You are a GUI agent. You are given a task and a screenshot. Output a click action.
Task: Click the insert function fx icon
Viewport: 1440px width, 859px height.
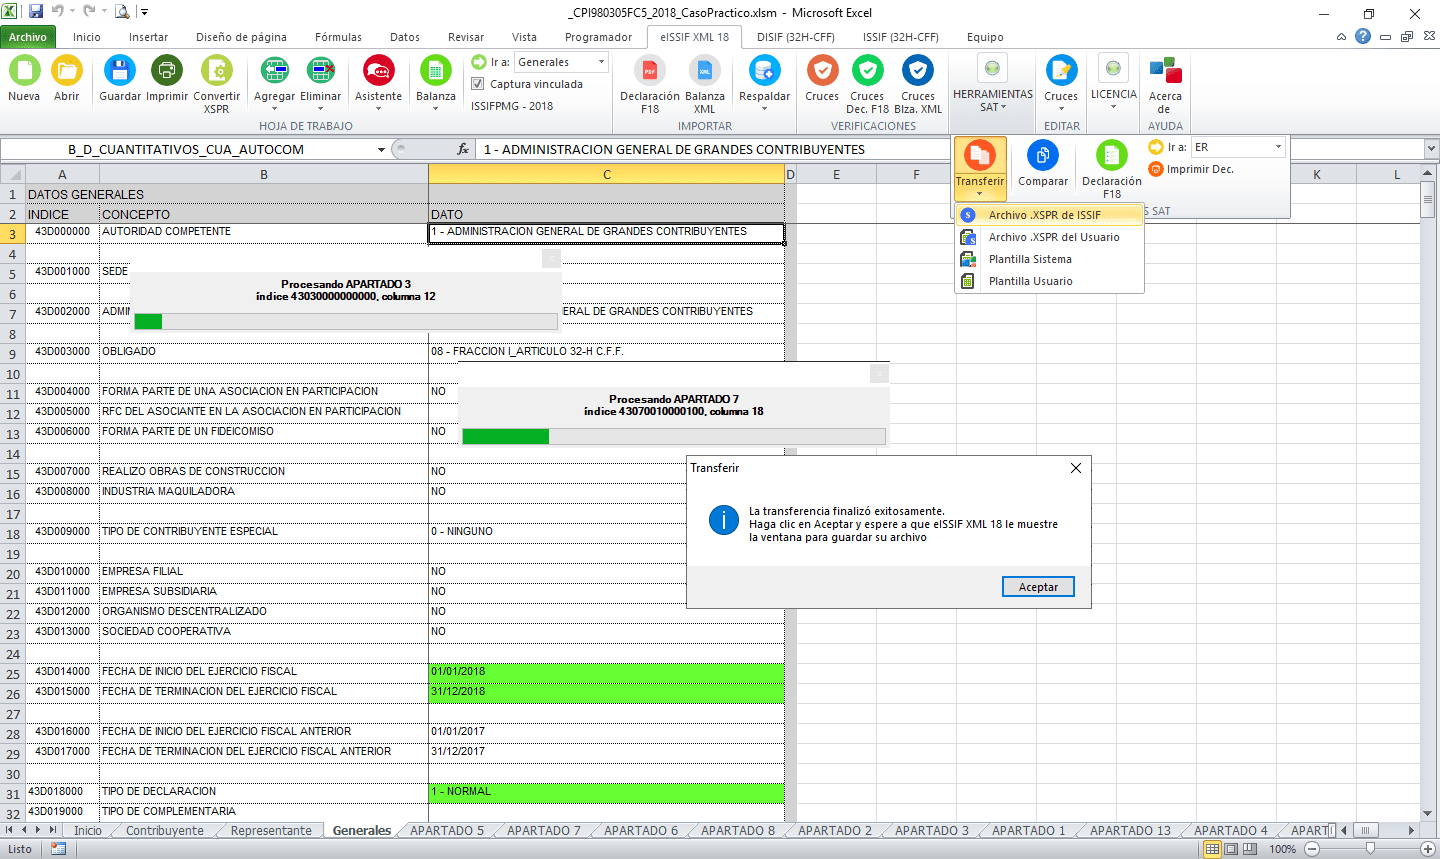pos(463,149)
